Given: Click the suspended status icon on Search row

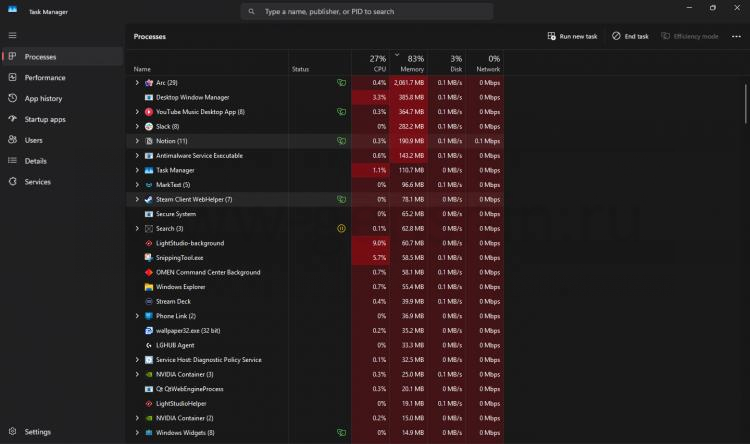Looking at the screenshot, I should pos(341,229).
